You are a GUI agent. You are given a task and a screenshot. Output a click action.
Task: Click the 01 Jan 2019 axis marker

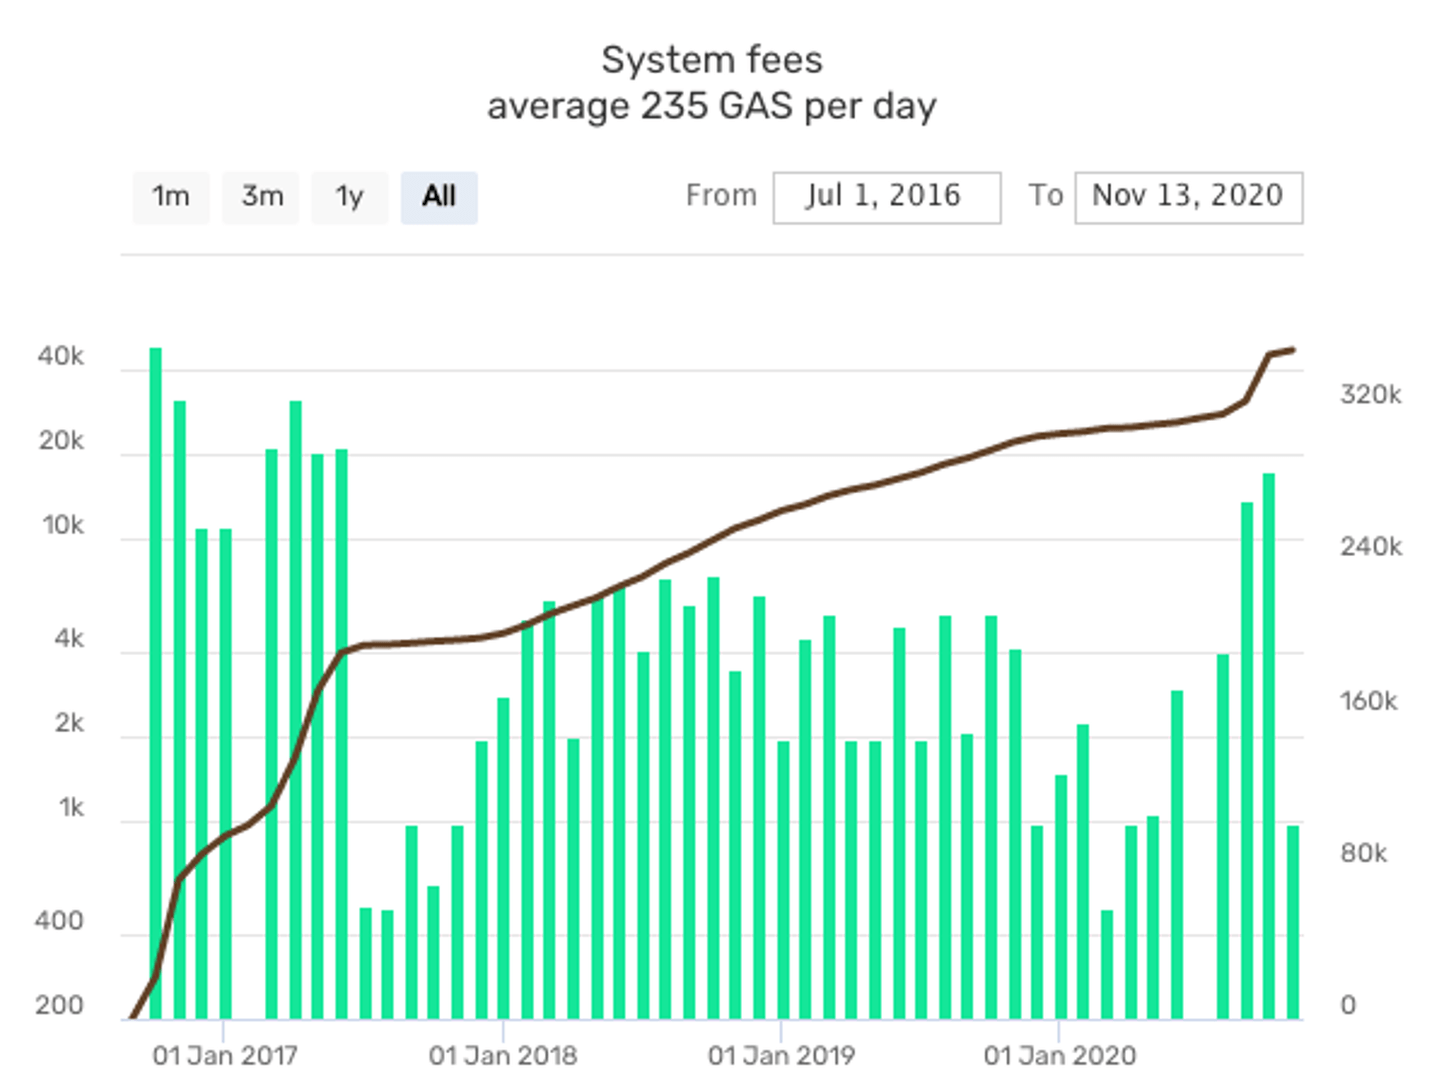tap(781, 1056)
